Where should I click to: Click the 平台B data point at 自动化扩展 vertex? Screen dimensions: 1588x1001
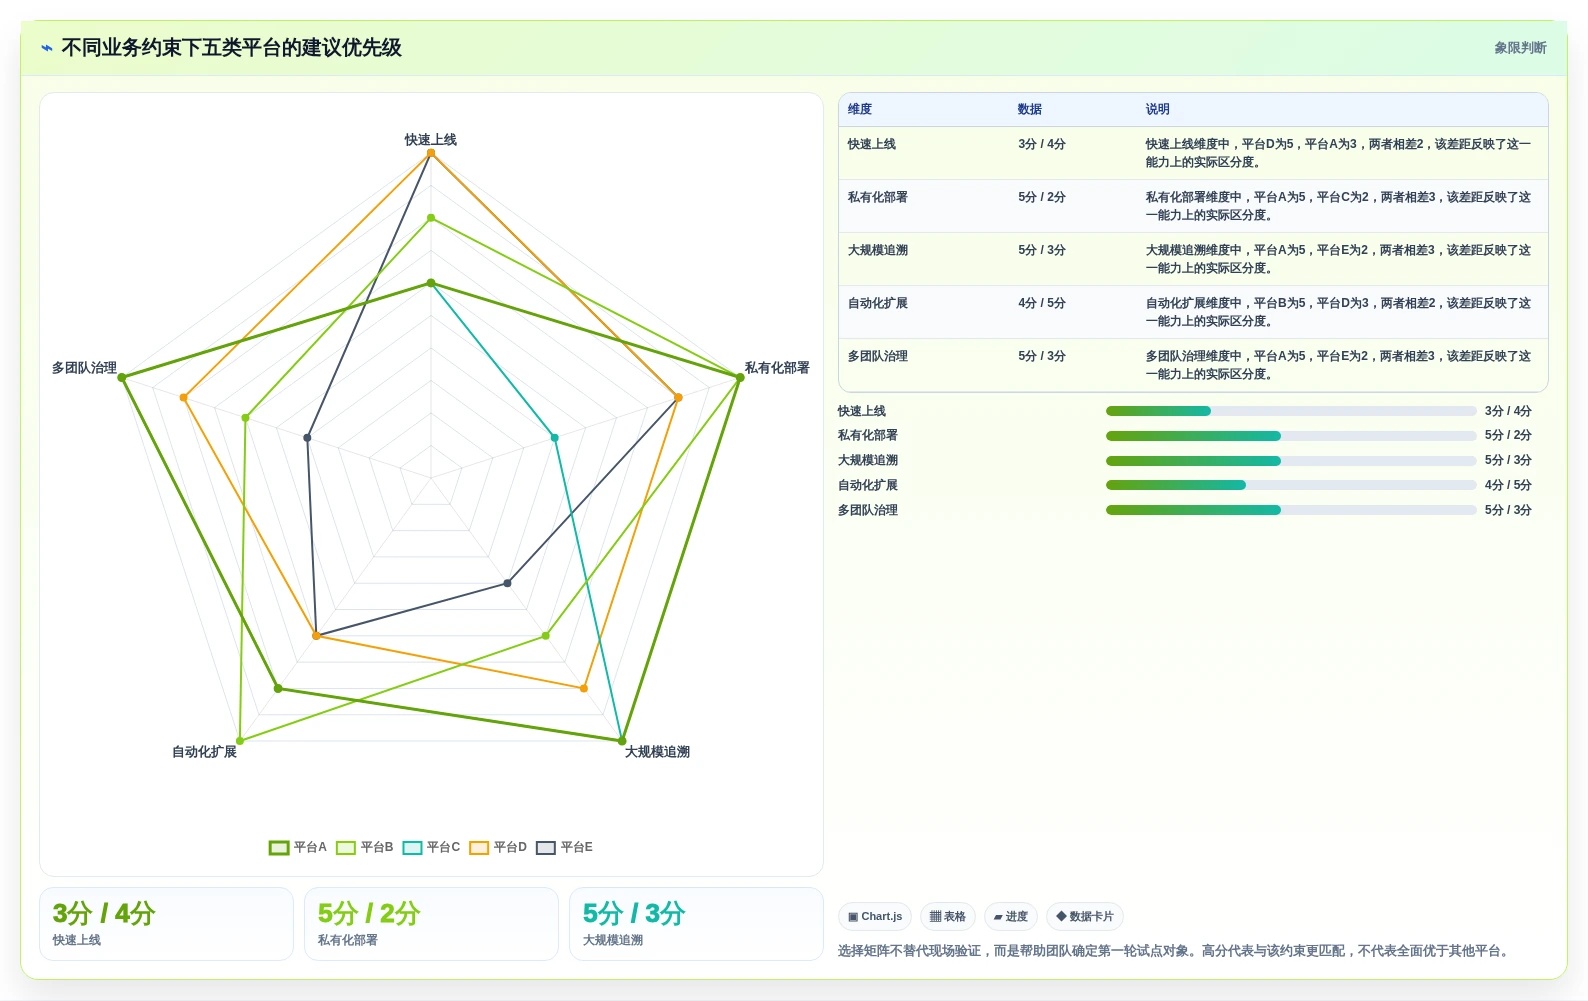click(x=240, y=741)
